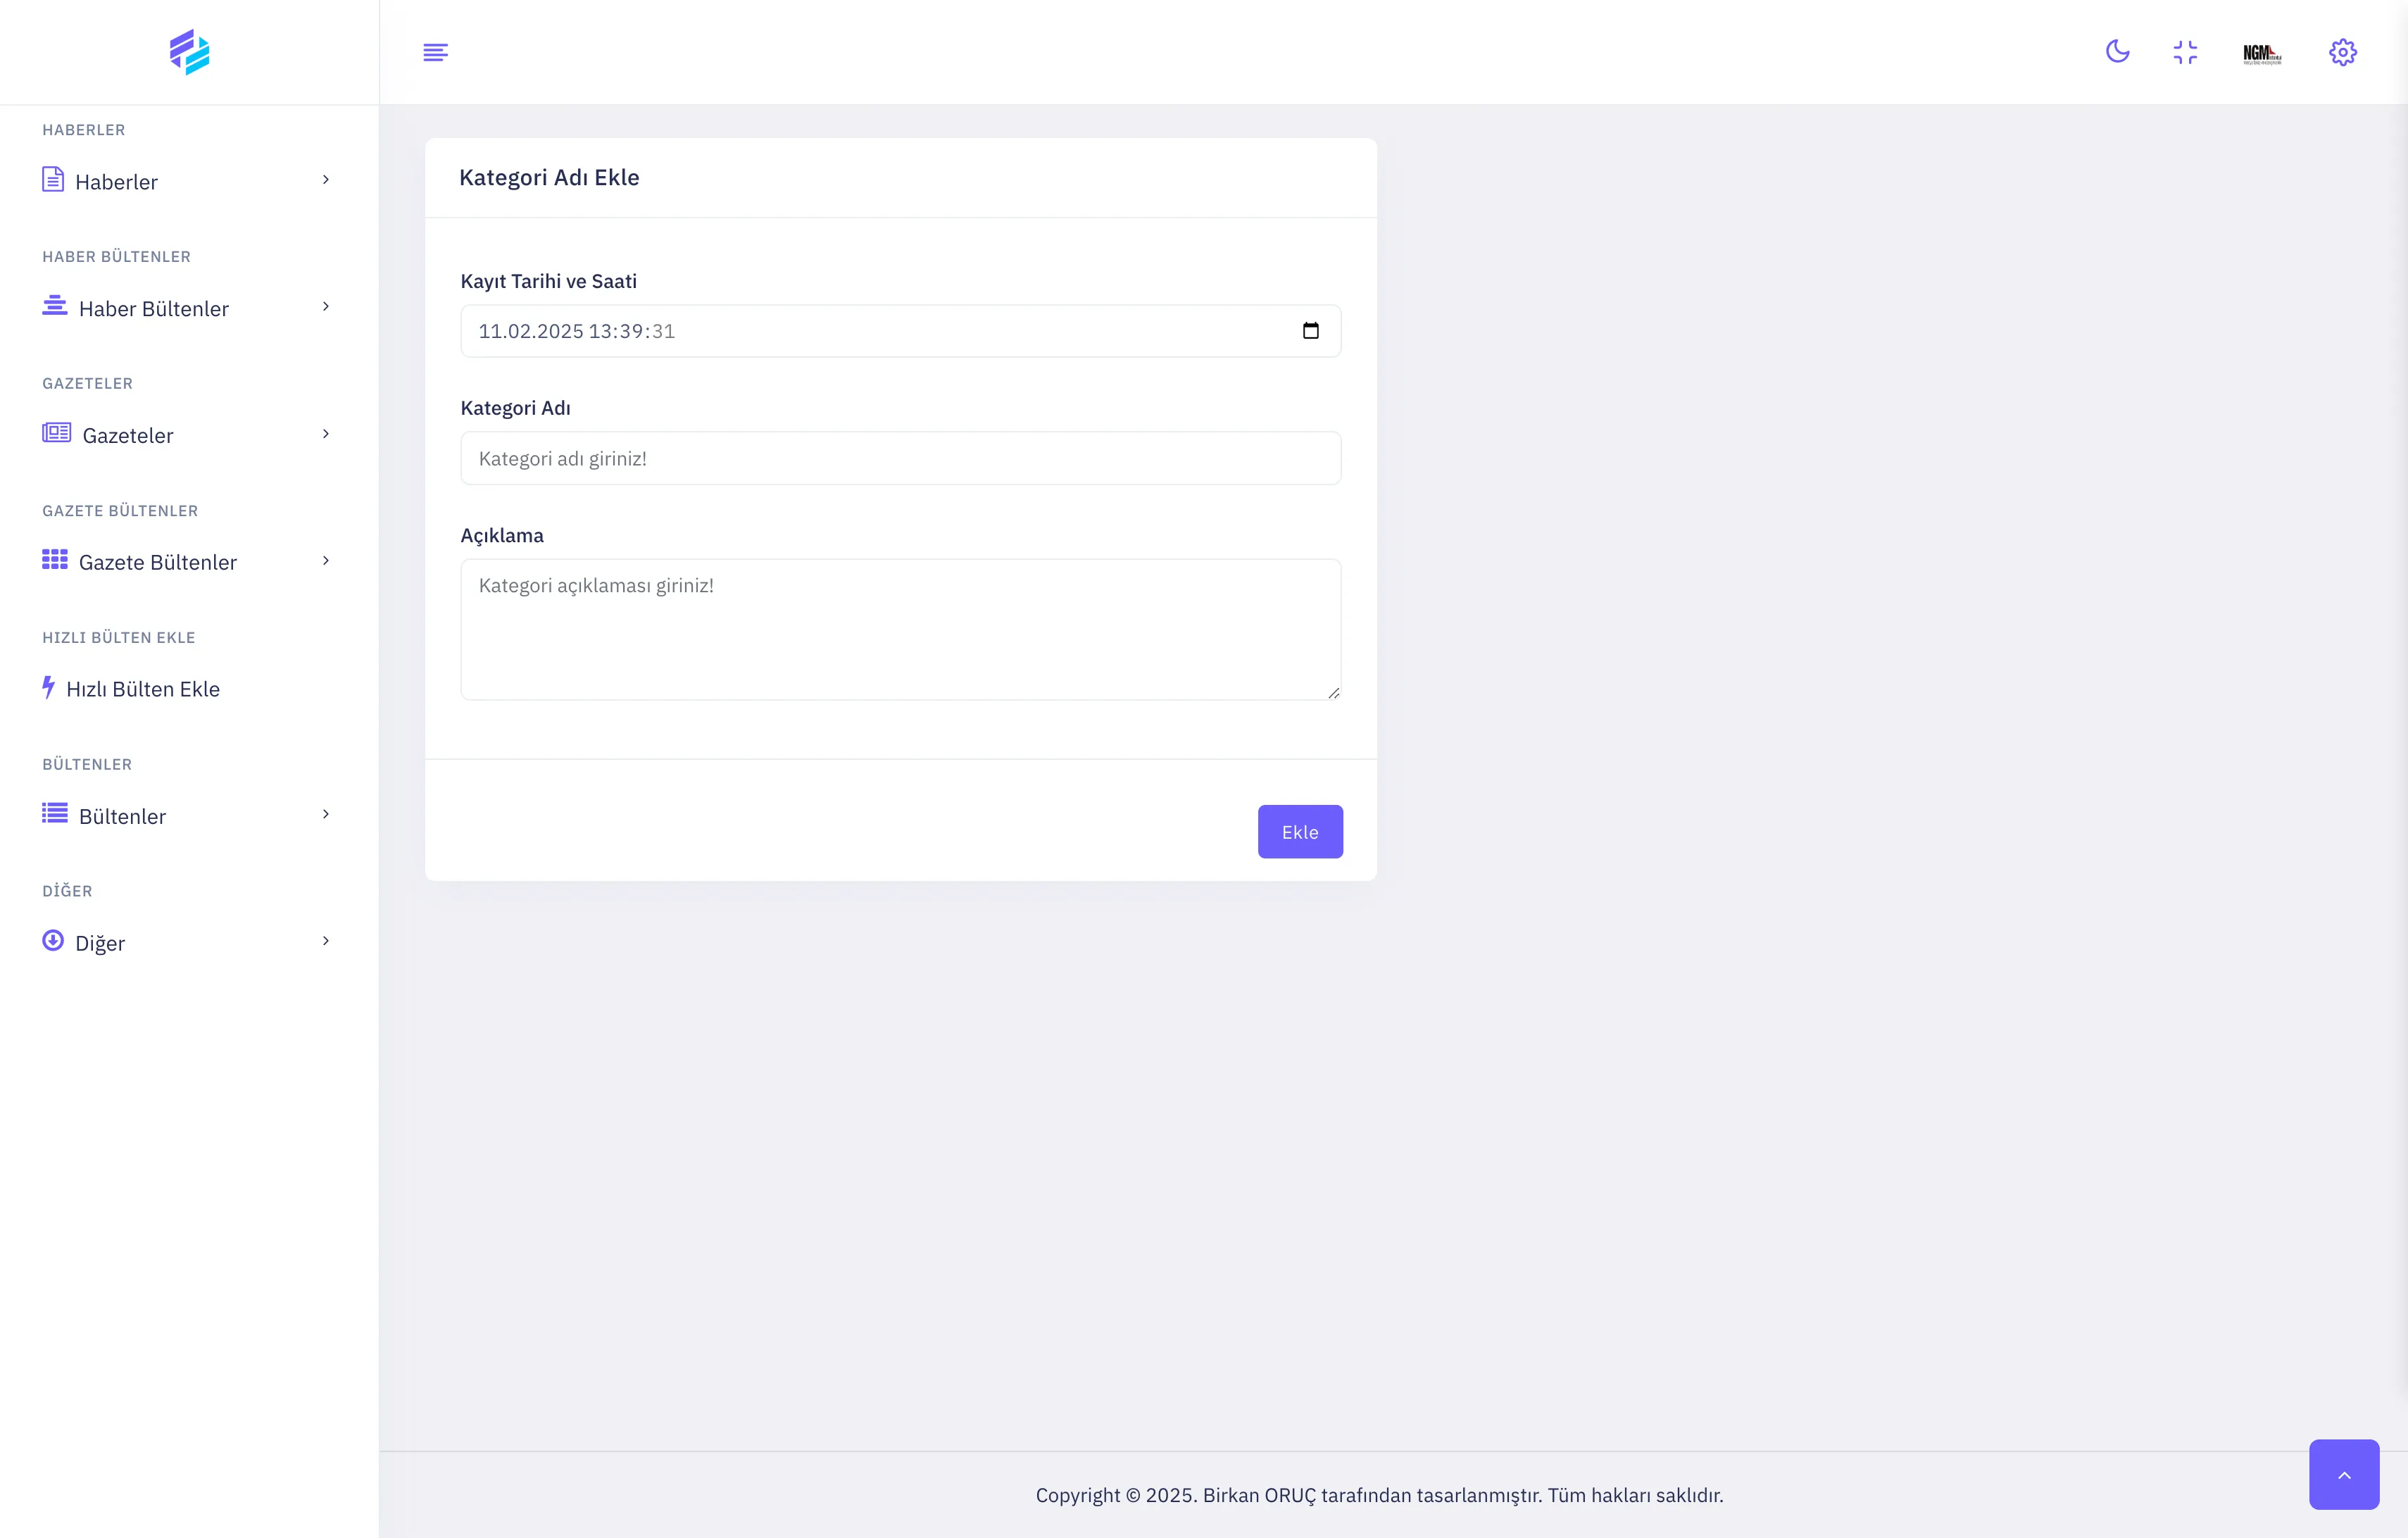Click the Gazeteler newspaper icon
2408x1538 pixels.
tap(56, 433)
